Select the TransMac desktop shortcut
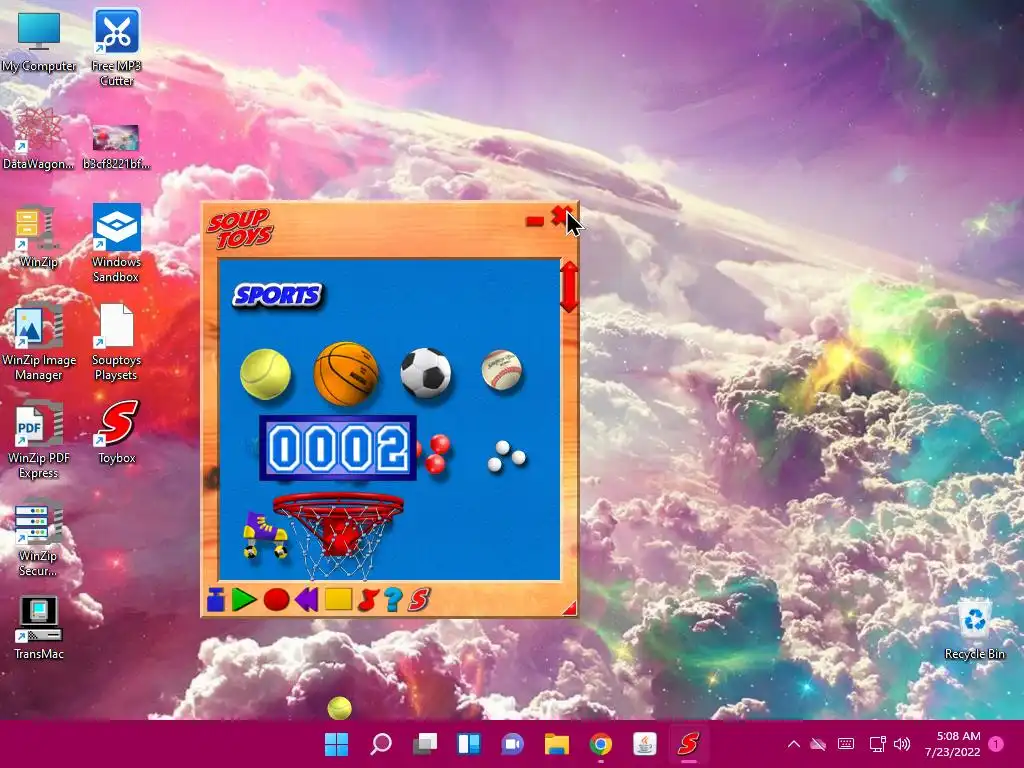The image size is (1024, 768). (x=39, y=628)
